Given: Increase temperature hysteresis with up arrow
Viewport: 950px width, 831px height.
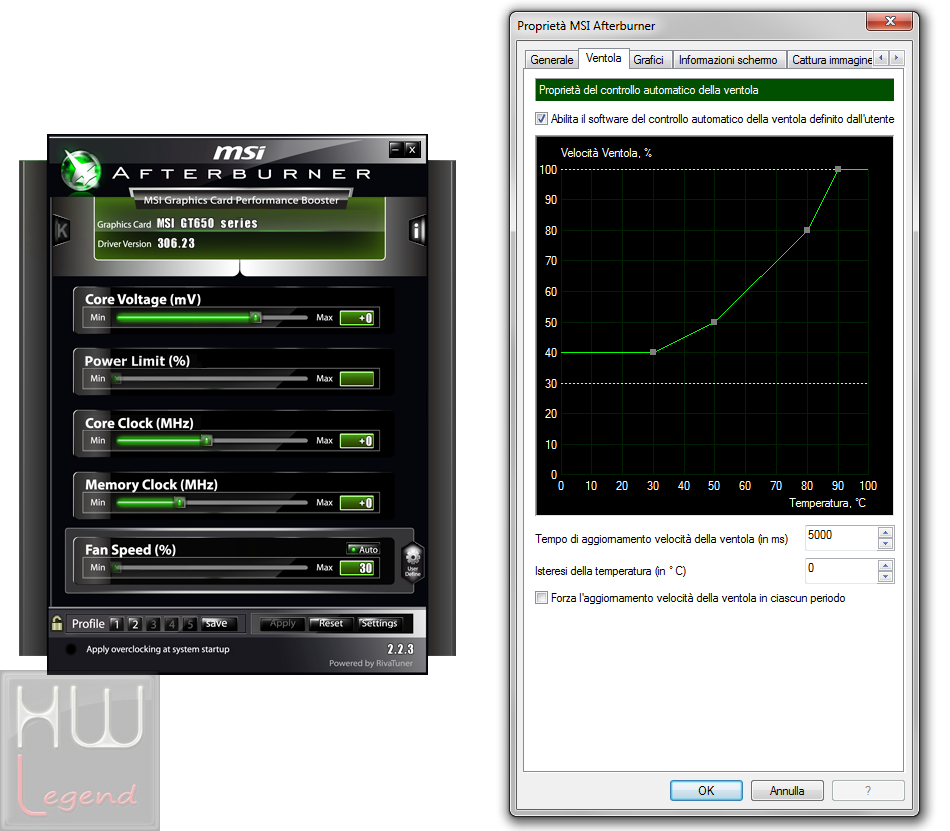Looking at the screenshot, I should [885, 566].
